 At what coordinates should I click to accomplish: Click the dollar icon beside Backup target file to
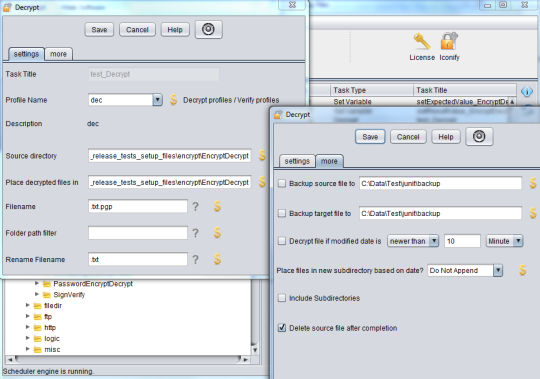pyautogui.click(x=533, y=213)
